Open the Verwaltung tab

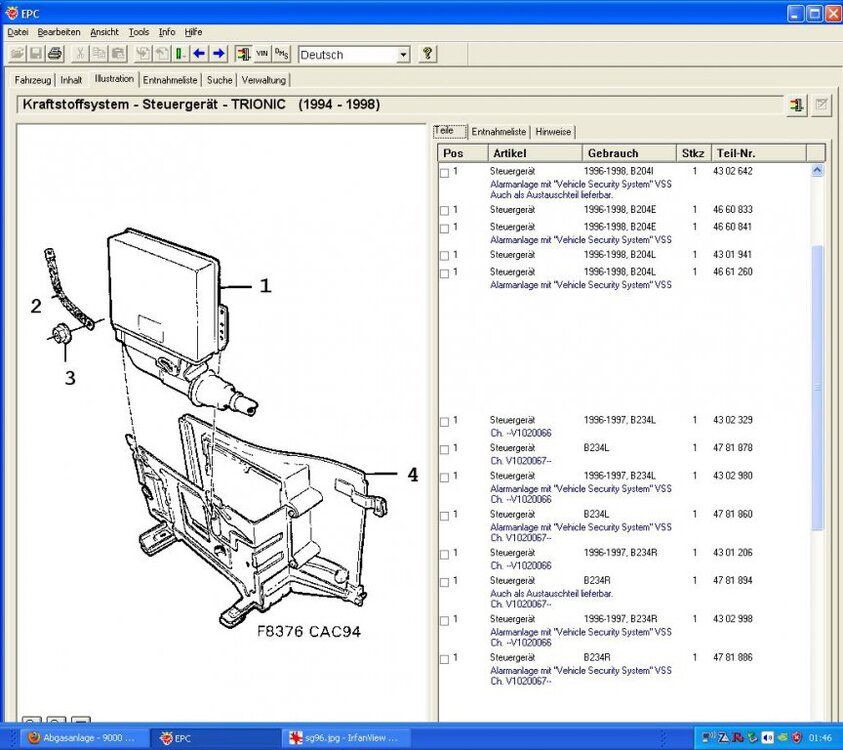point(263,80)
